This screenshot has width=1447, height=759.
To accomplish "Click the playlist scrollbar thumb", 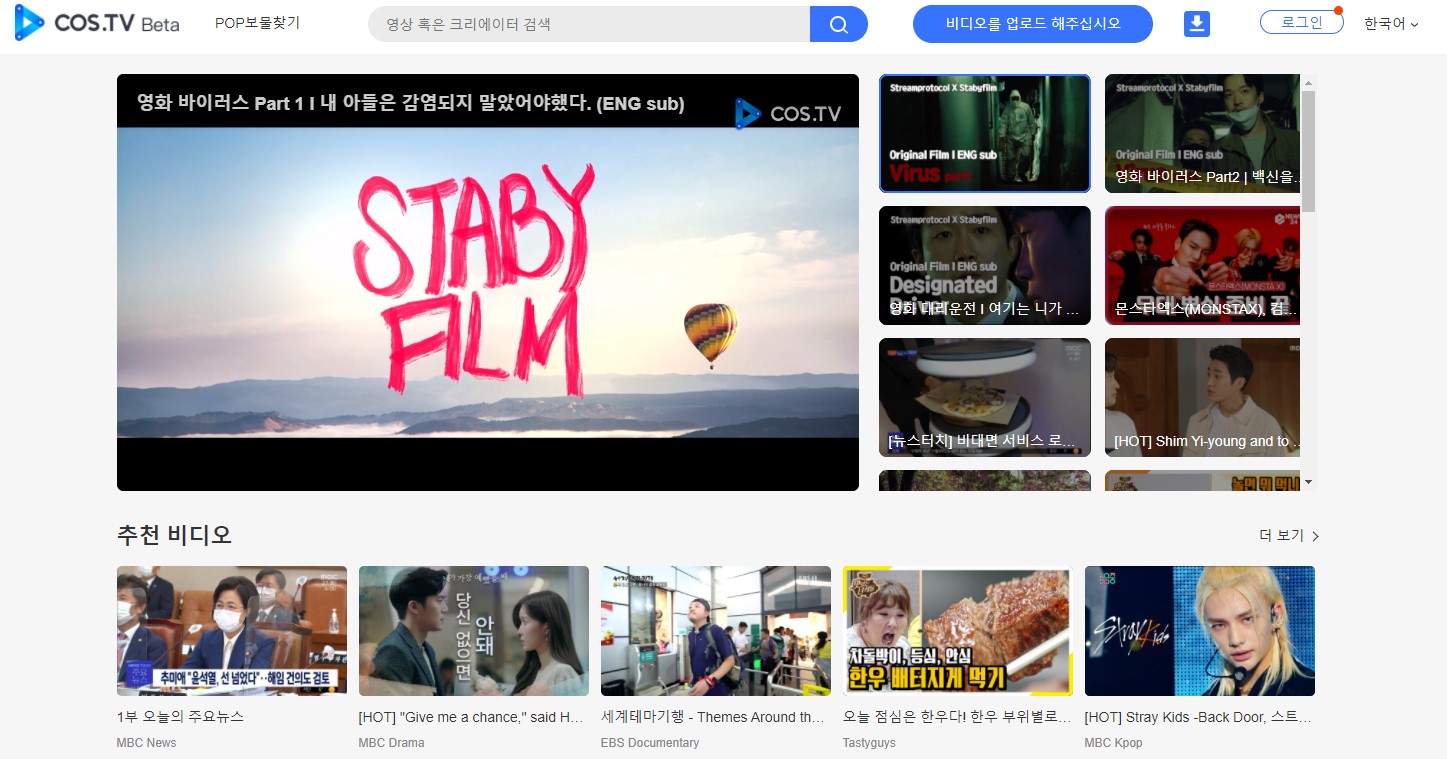I will pyautogui.click(x=1308, y=151).
